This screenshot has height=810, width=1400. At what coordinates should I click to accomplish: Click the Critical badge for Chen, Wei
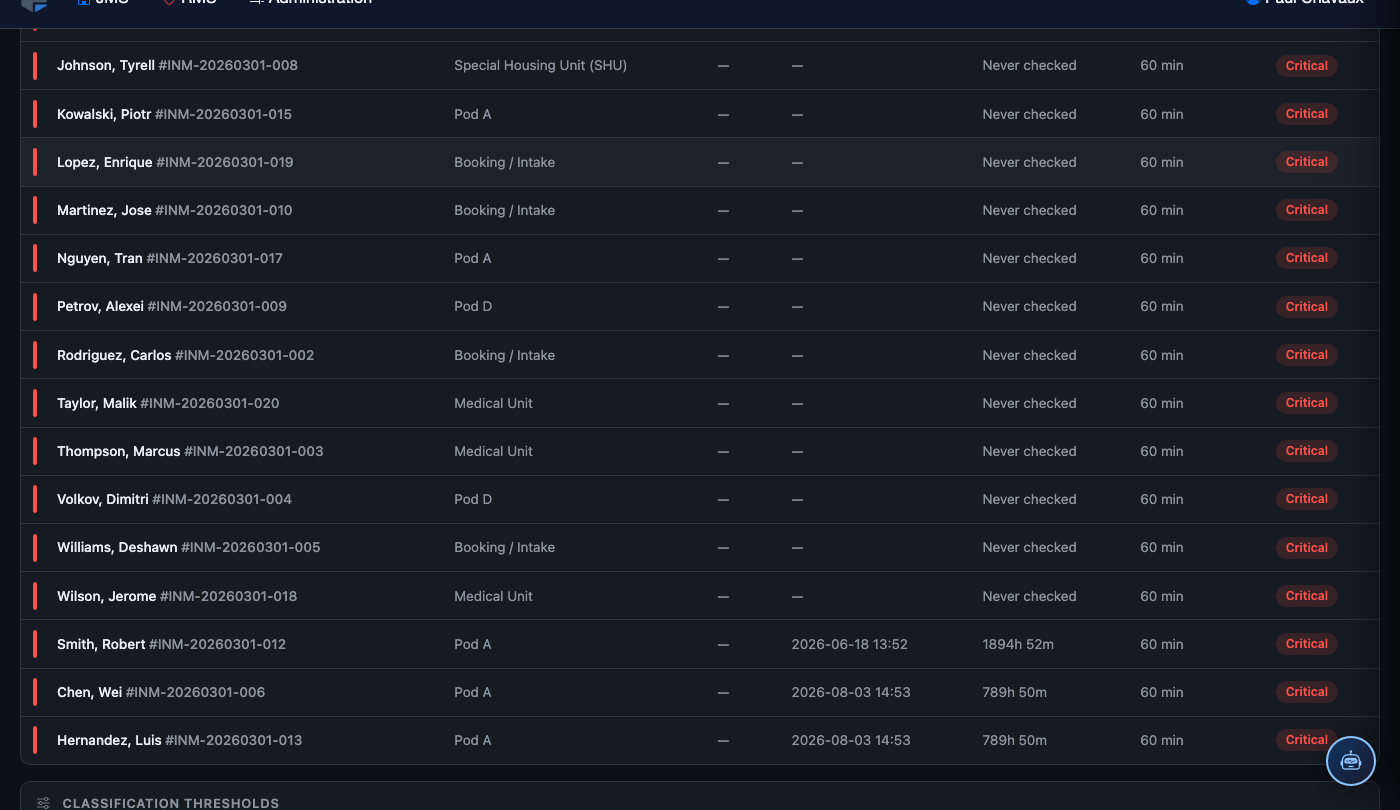tap(1306, 692)
